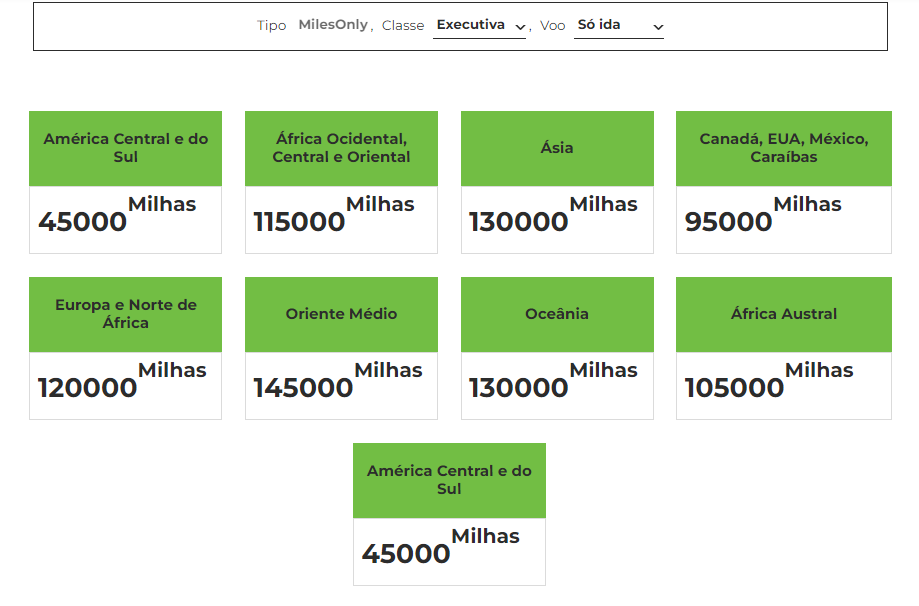Image resolution: width=919 pixels, height=606 pixels.
Task: Click the Tipo label
Action: [x=271, y=25]
